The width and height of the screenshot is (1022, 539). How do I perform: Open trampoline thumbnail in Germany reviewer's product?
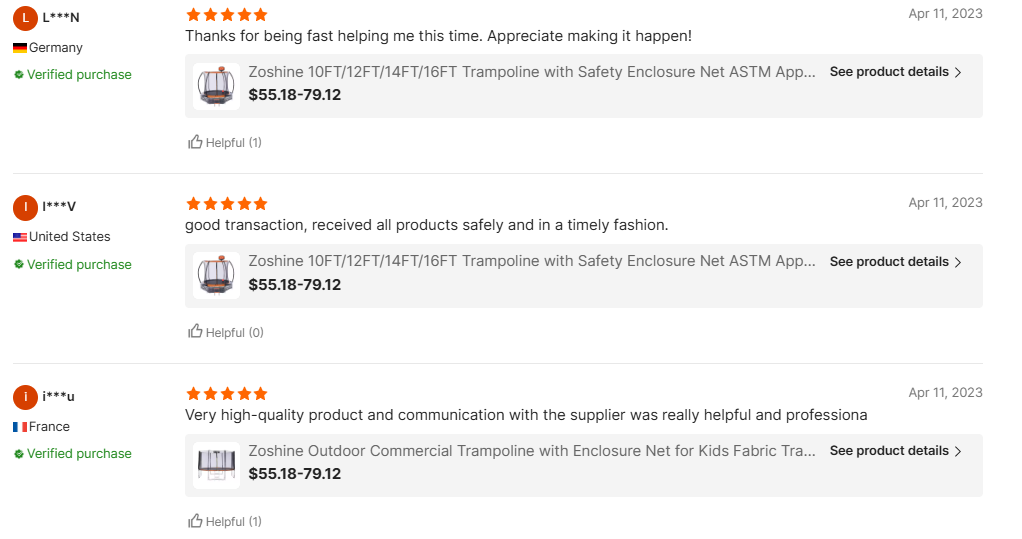216,85
